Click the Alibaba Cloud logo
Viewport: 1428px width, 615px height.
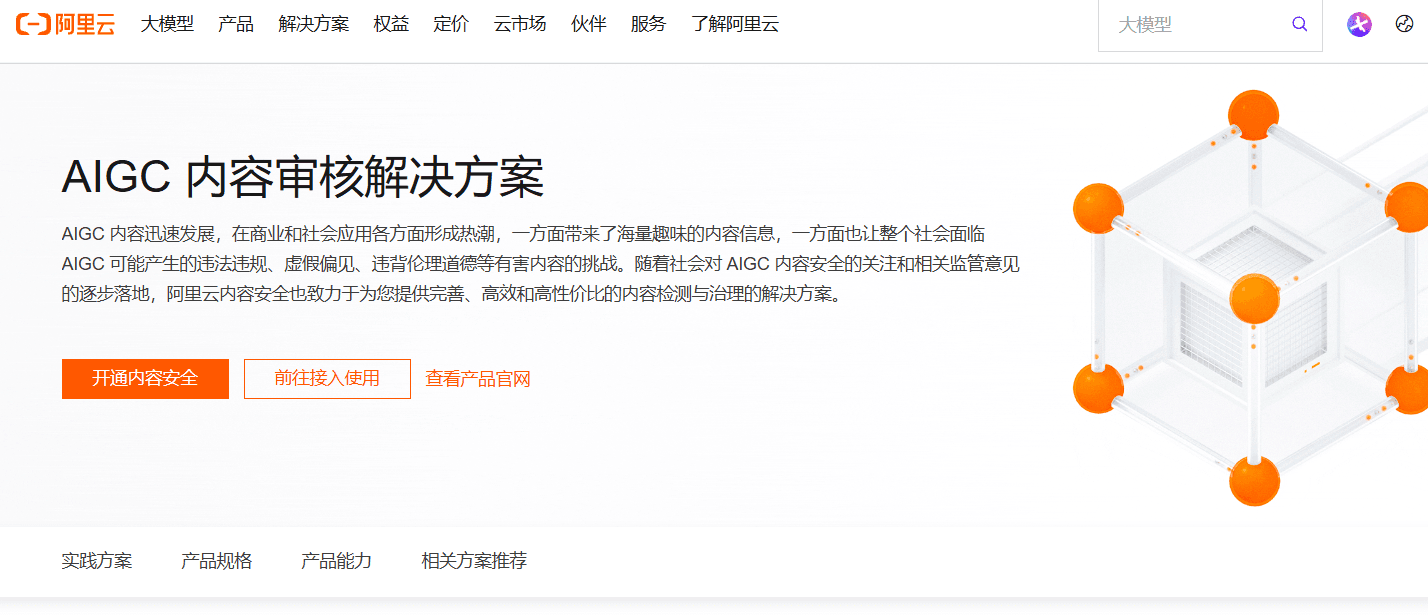pos(65,25)
